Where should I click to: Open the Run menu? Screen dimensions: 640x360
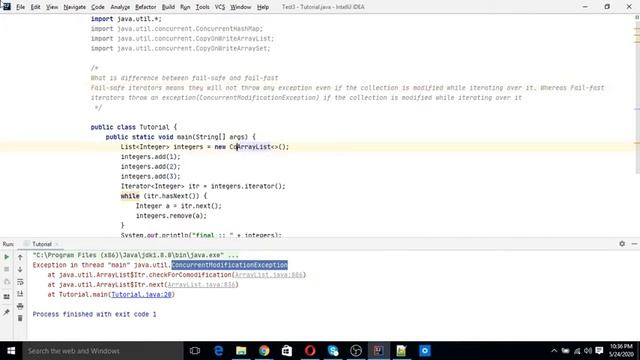click(x=185, y=7)
